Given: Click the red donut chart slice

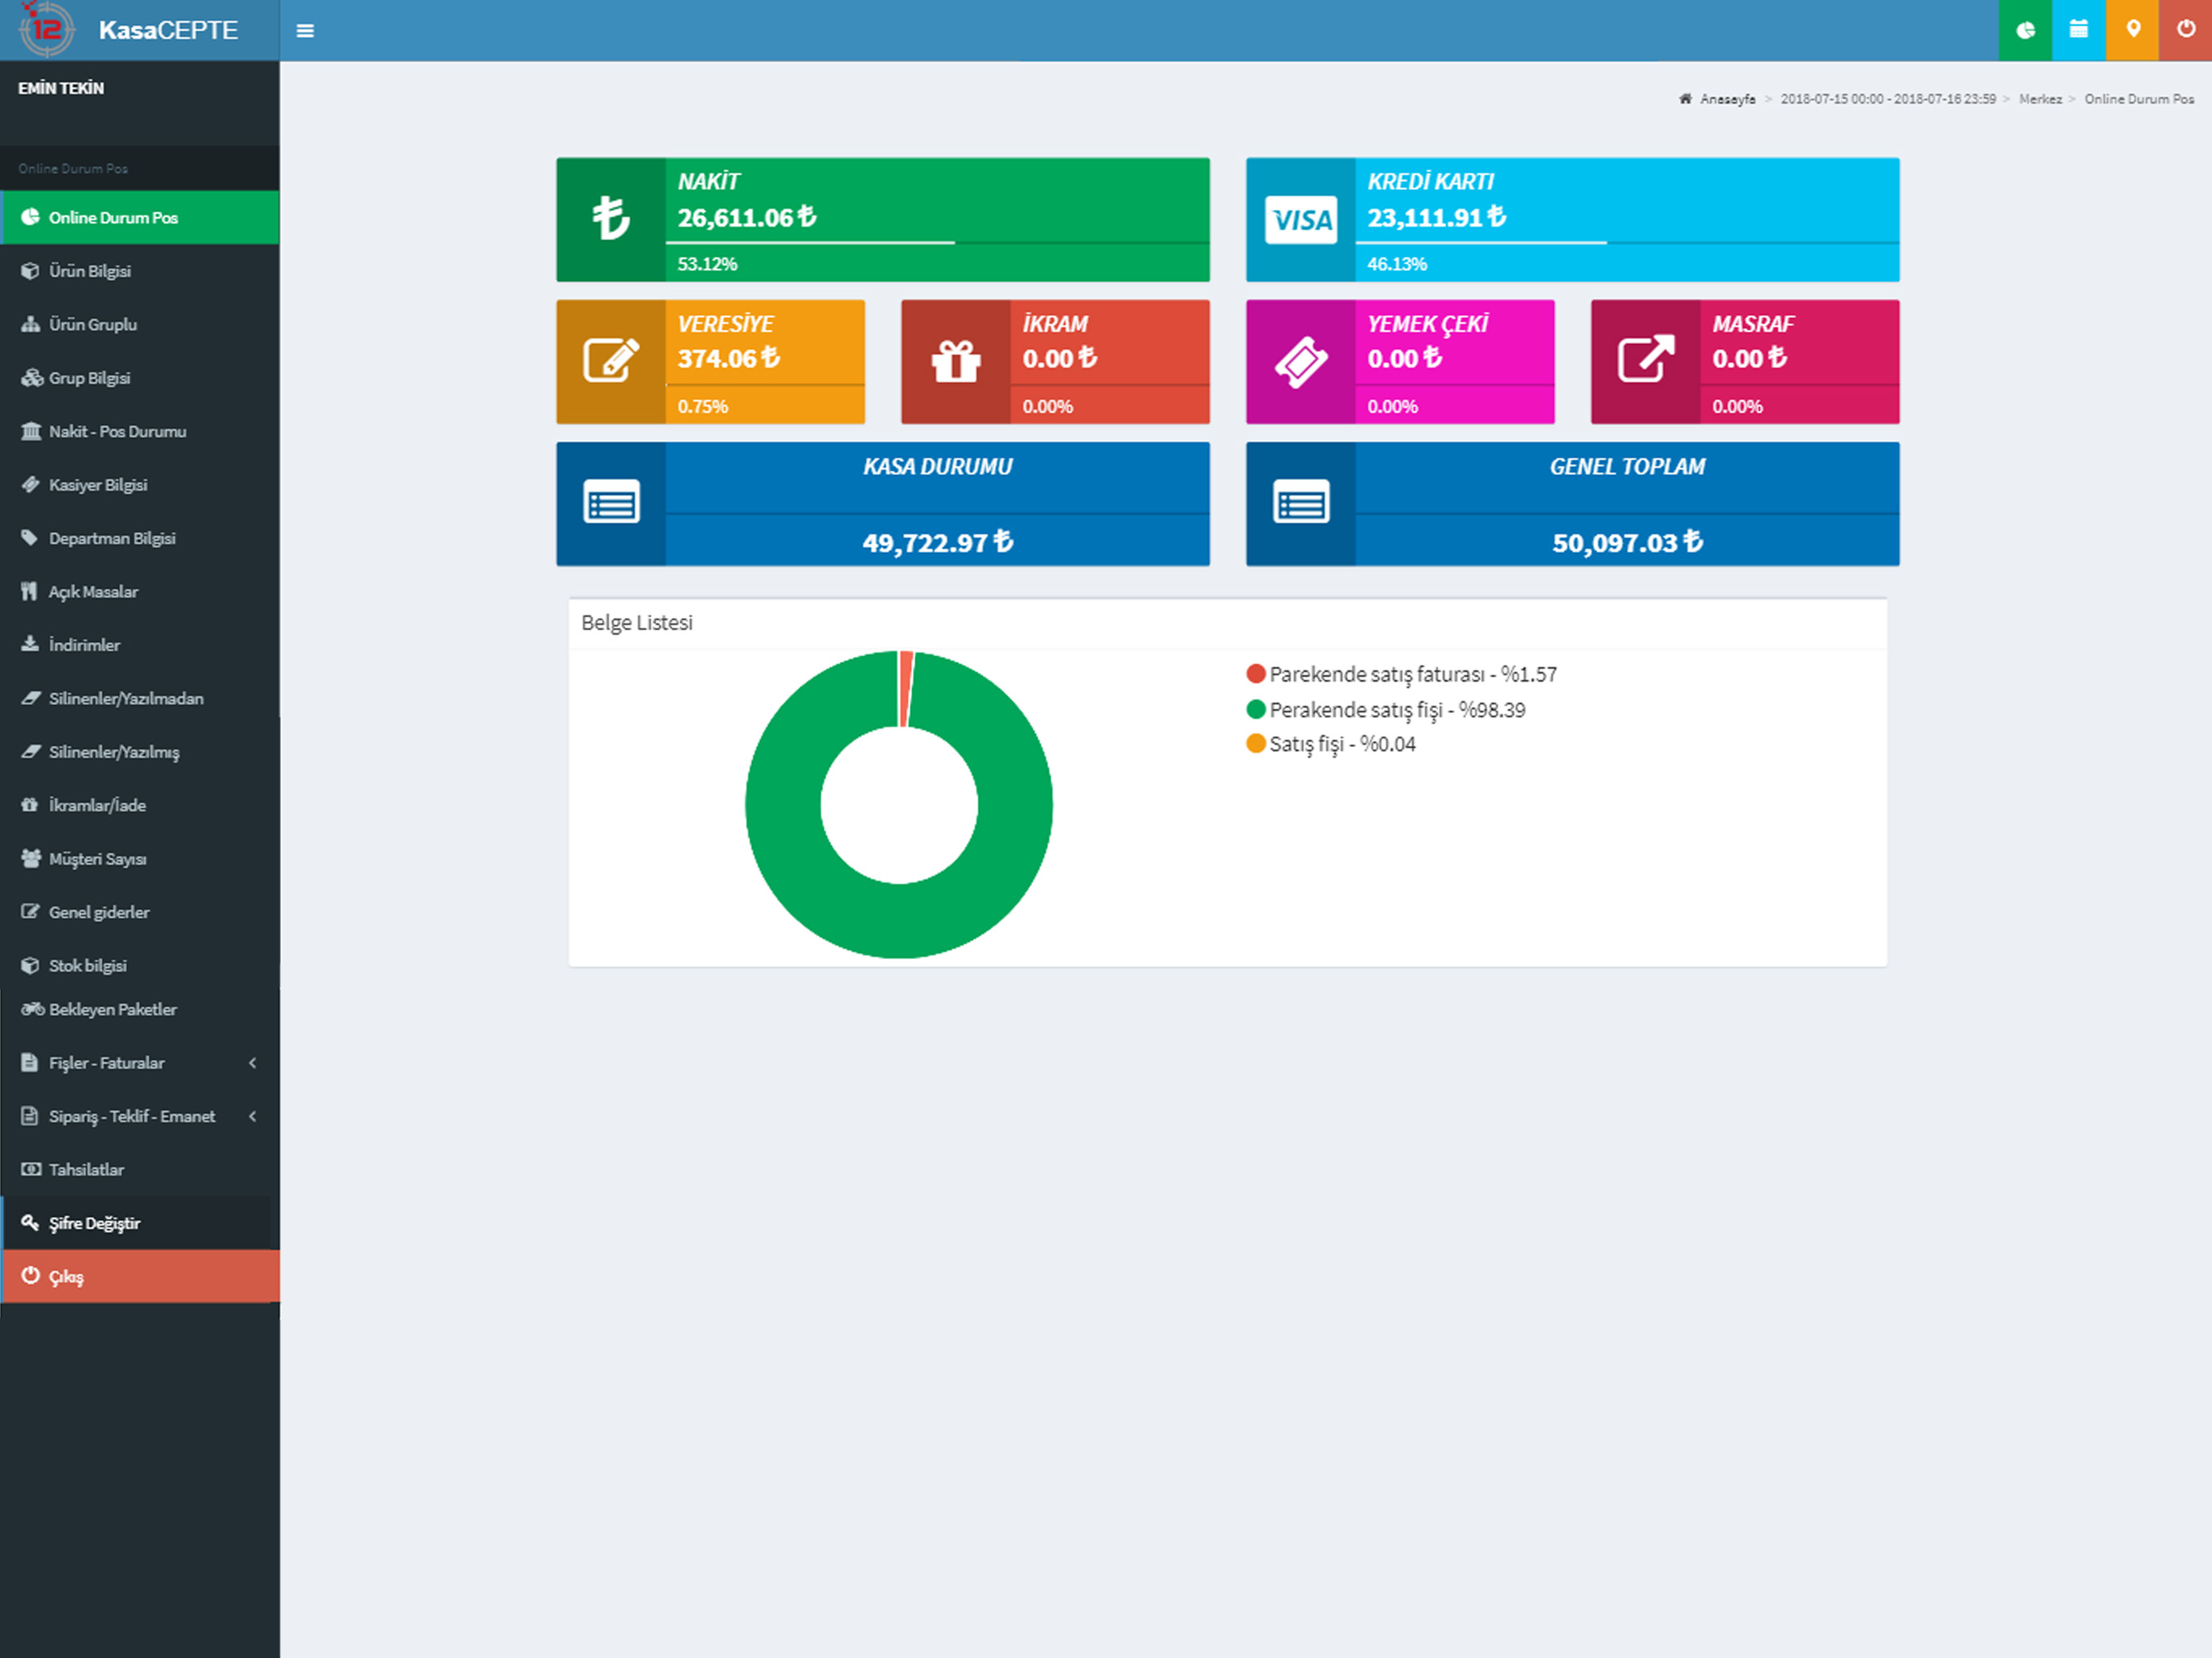Looking at the screenshot, I should [x=906, y=690].
